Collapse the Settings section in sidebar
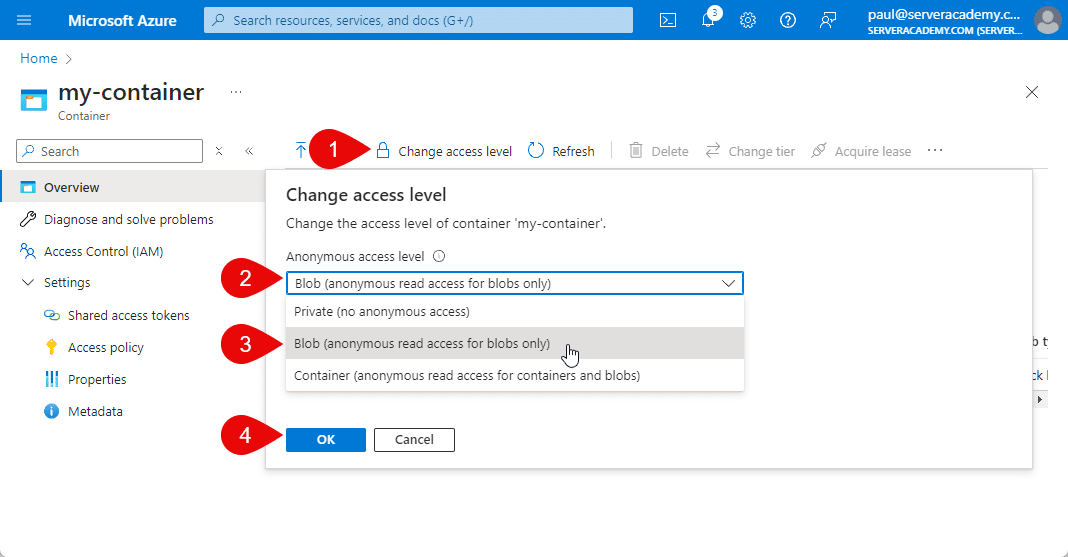Viewport: 1068px width, 557px height. tap(28, 283)
